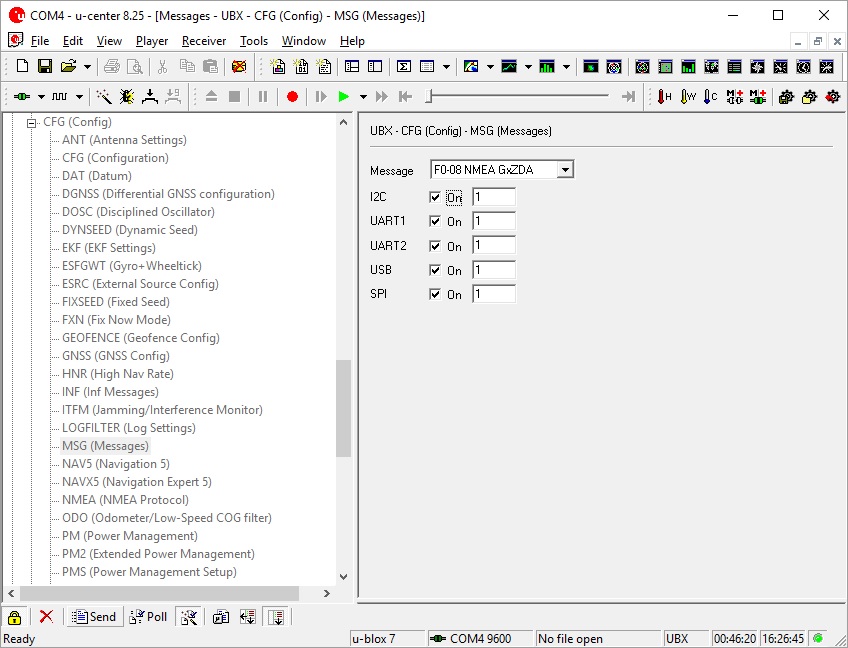Create a new file via toolbar icon
The height and width of the screenshot is (648, 848).
(x=22, y=66)
